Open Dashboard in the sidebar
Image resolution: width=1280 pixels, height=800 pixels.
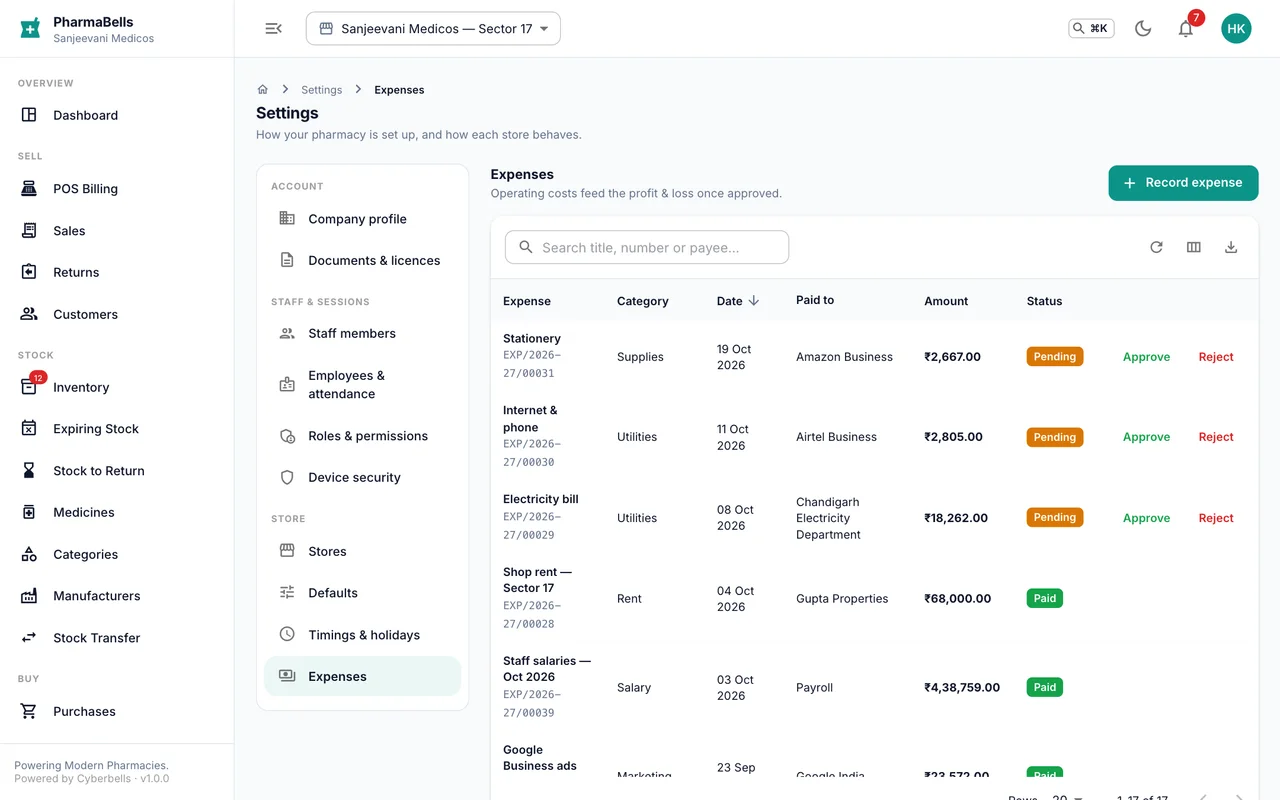click(117, 115)
